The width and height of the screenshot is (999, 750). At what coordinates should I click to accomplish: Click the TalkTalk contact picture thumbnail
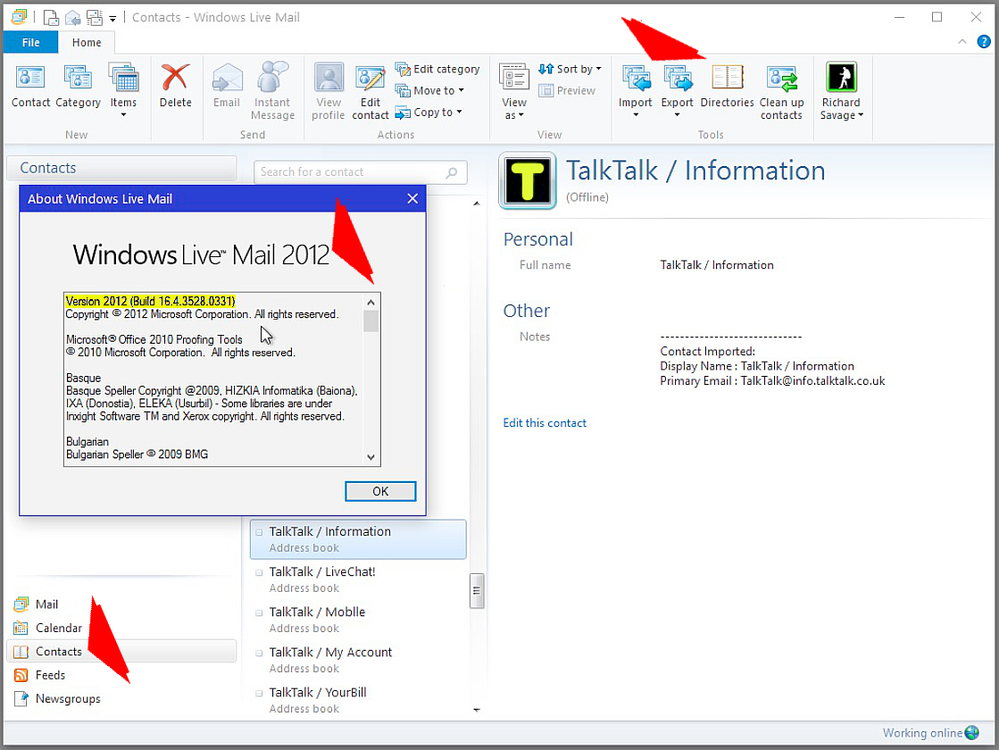[x=528, y=180]
